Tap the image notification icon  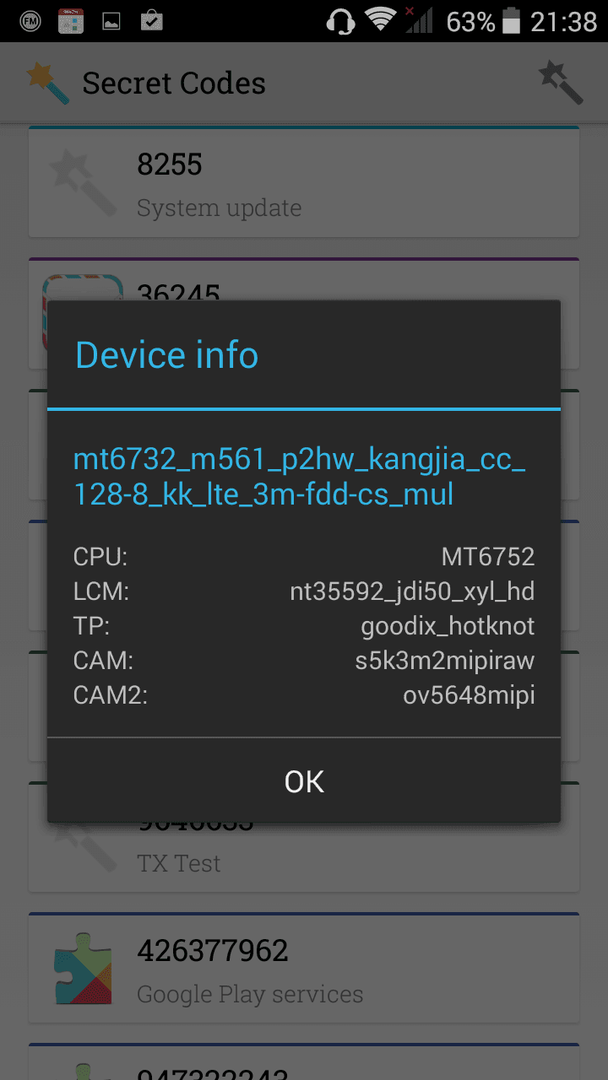112,22
